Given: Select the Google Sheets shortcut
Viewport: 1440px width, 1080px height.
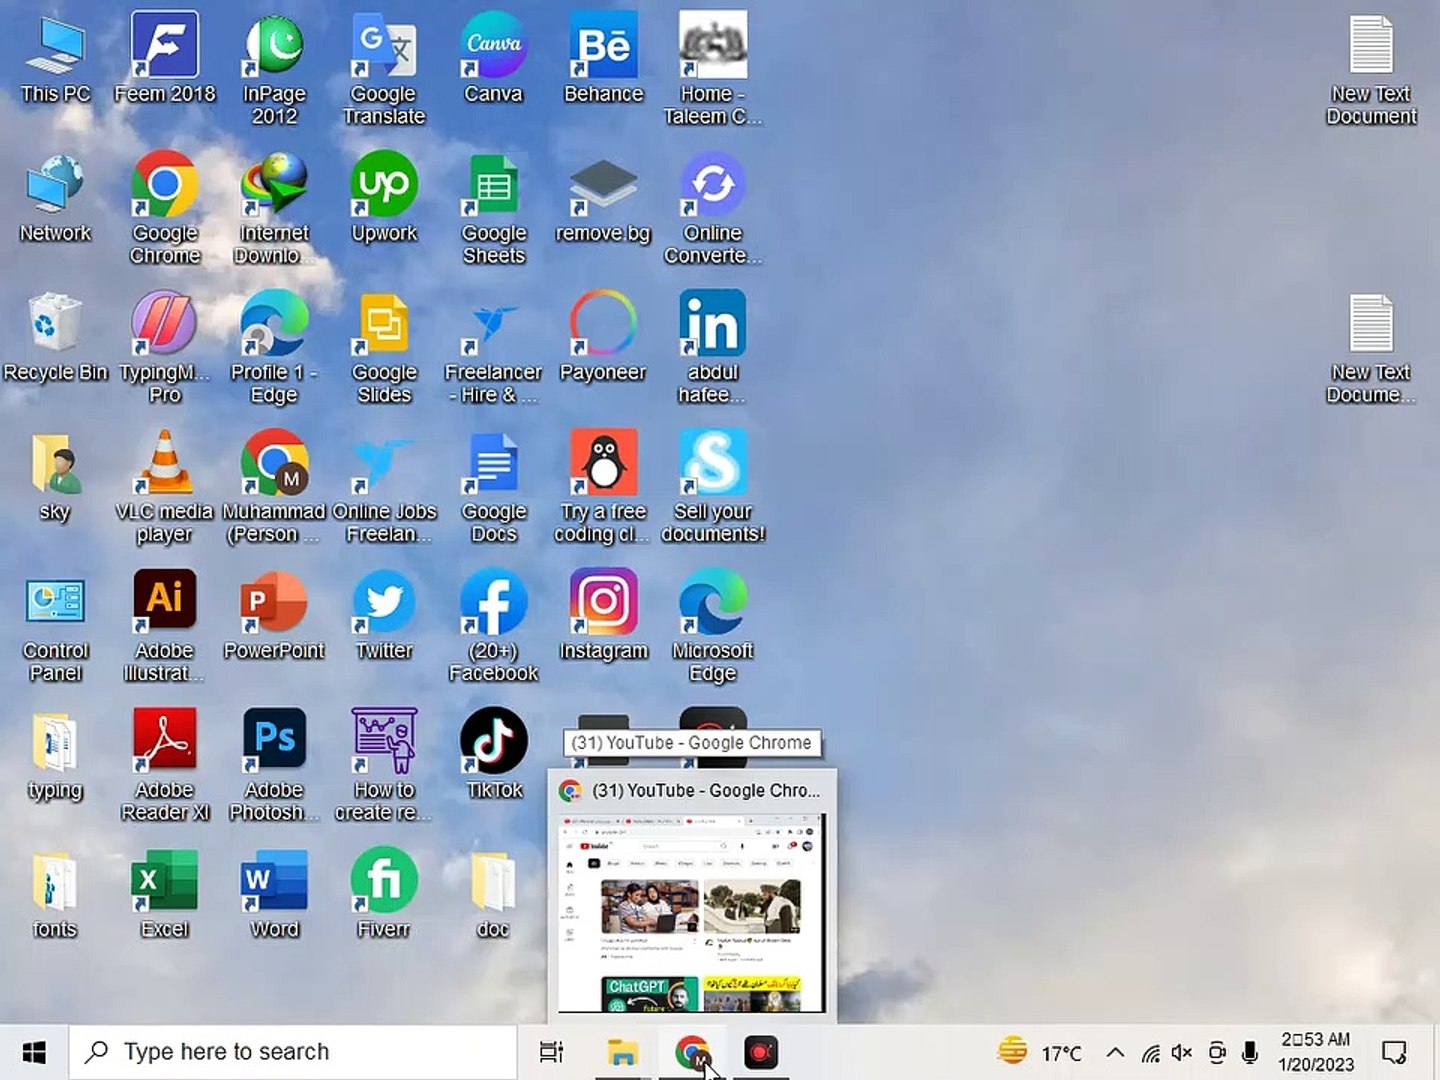Looking at the screenshot, I should [494, 209].
